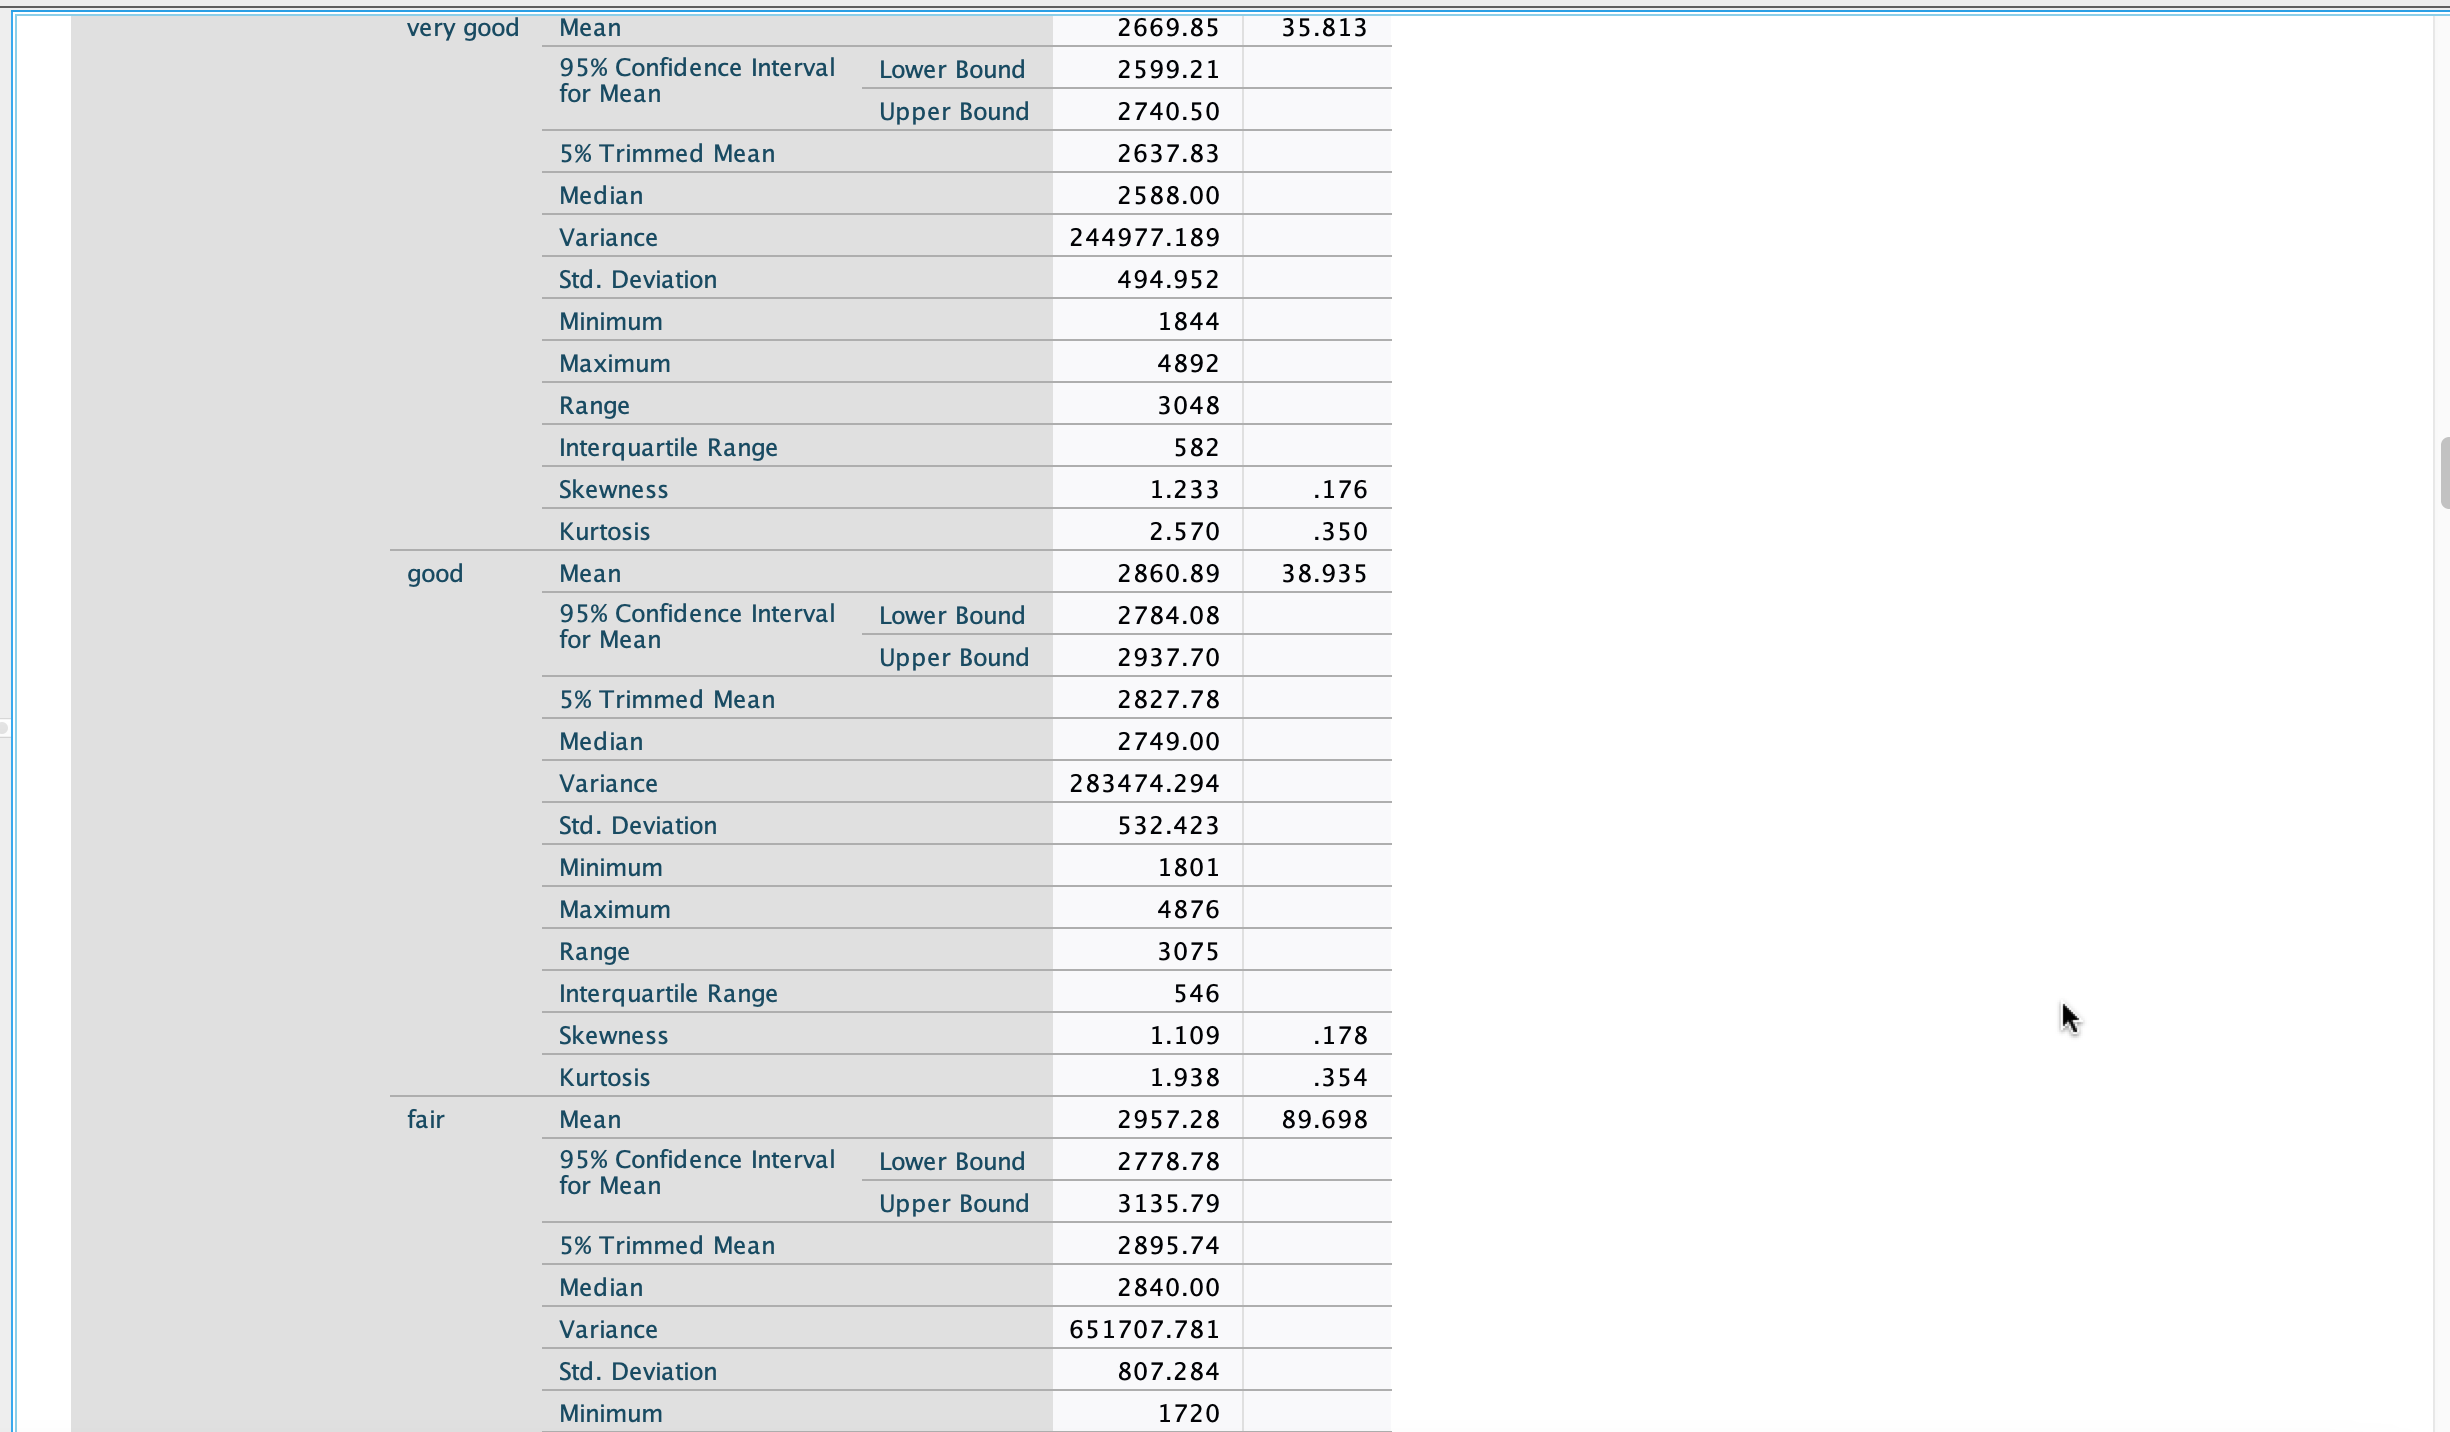Click the vertical scrollbar thumb on right edge
The width and height of the screenshot is (2450, 1432).
click(2444, 473)
